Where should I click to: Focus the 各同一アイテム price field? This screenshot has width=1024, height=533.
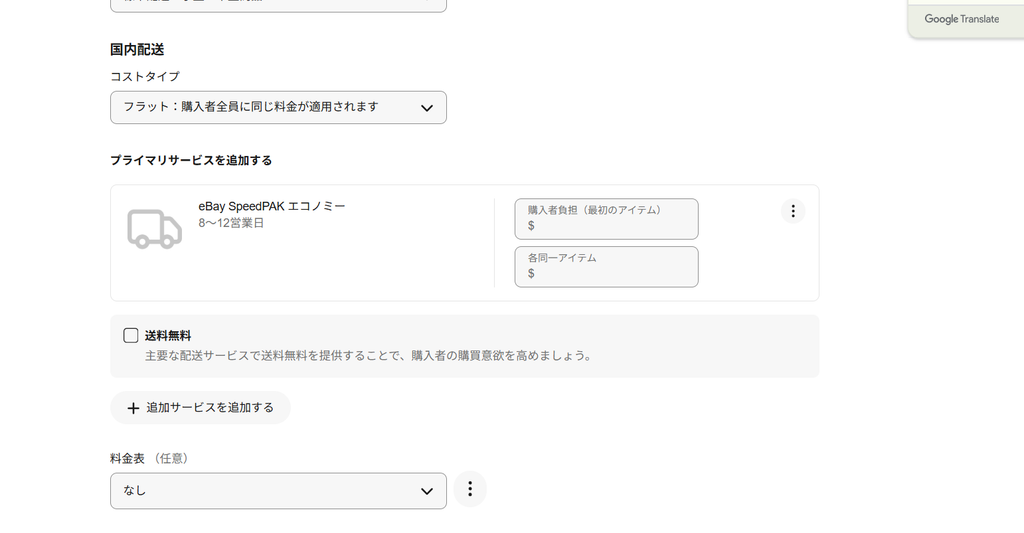(606, 266)
